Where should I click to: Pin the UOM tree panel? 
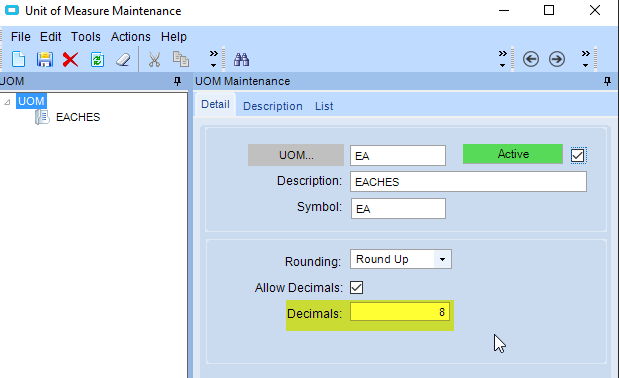click(x=177, y=81)
